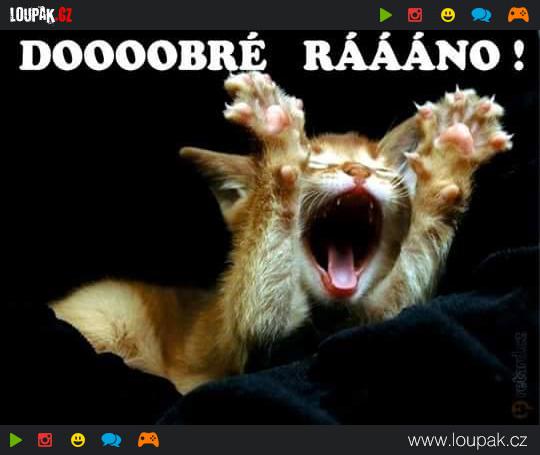Open the red Instagram icon in top bar
This screenshot has height=455, width=540.
click(x=415, y=15)
